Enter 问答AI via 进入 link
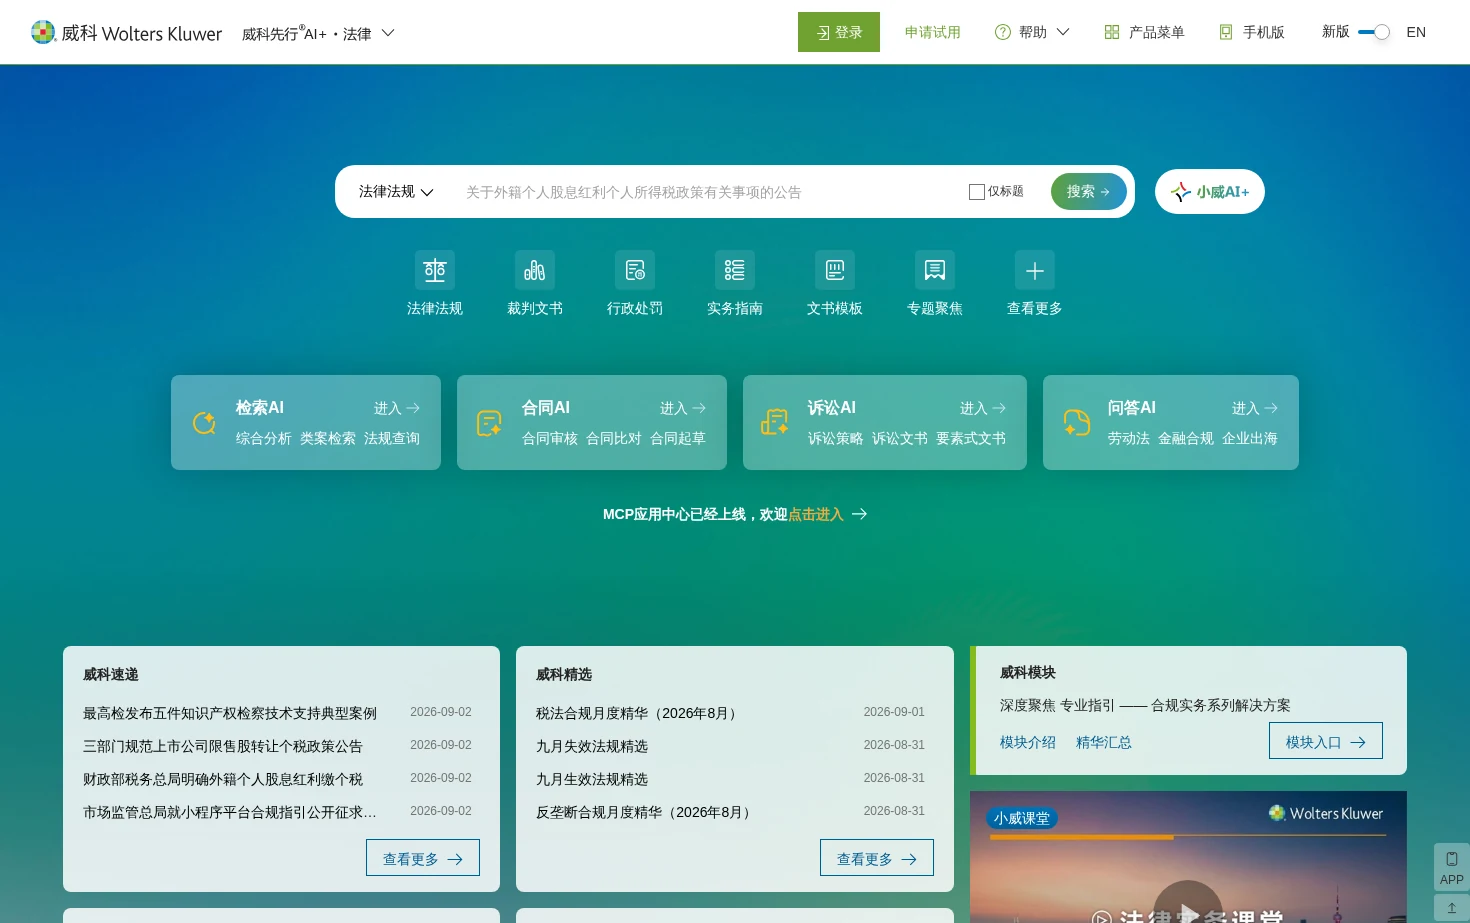 point(1255,408)
